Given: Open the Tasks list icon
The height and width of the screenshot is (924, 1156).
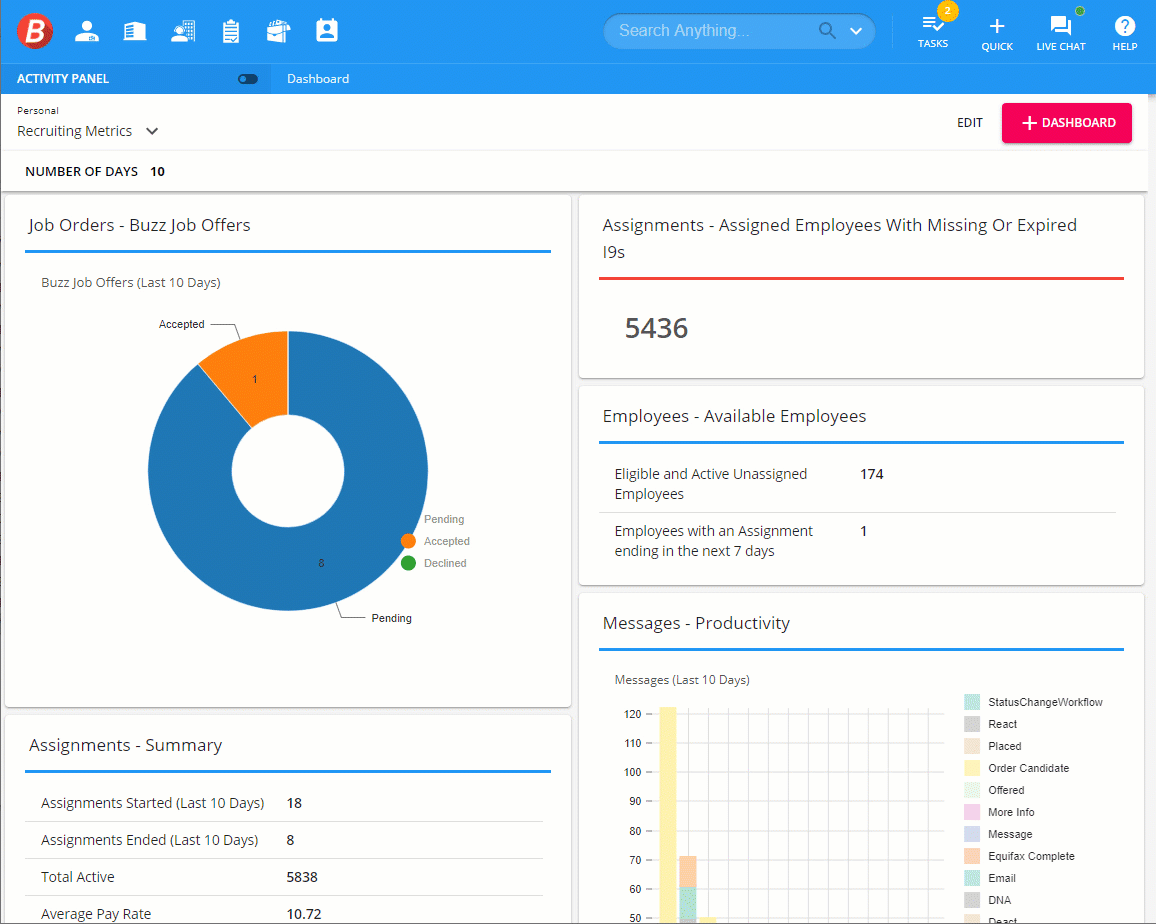Looking at the screenshot, I should 933,31.
